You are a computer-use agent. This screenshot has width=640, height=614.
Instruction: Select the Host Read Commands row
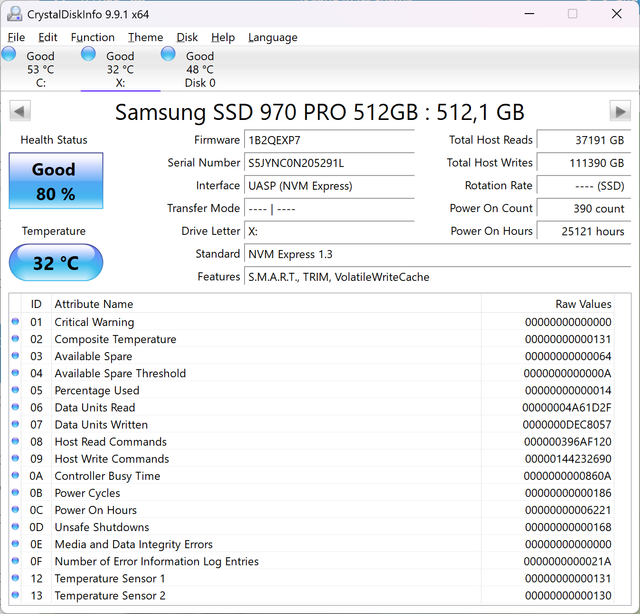(x=312, y=442)
